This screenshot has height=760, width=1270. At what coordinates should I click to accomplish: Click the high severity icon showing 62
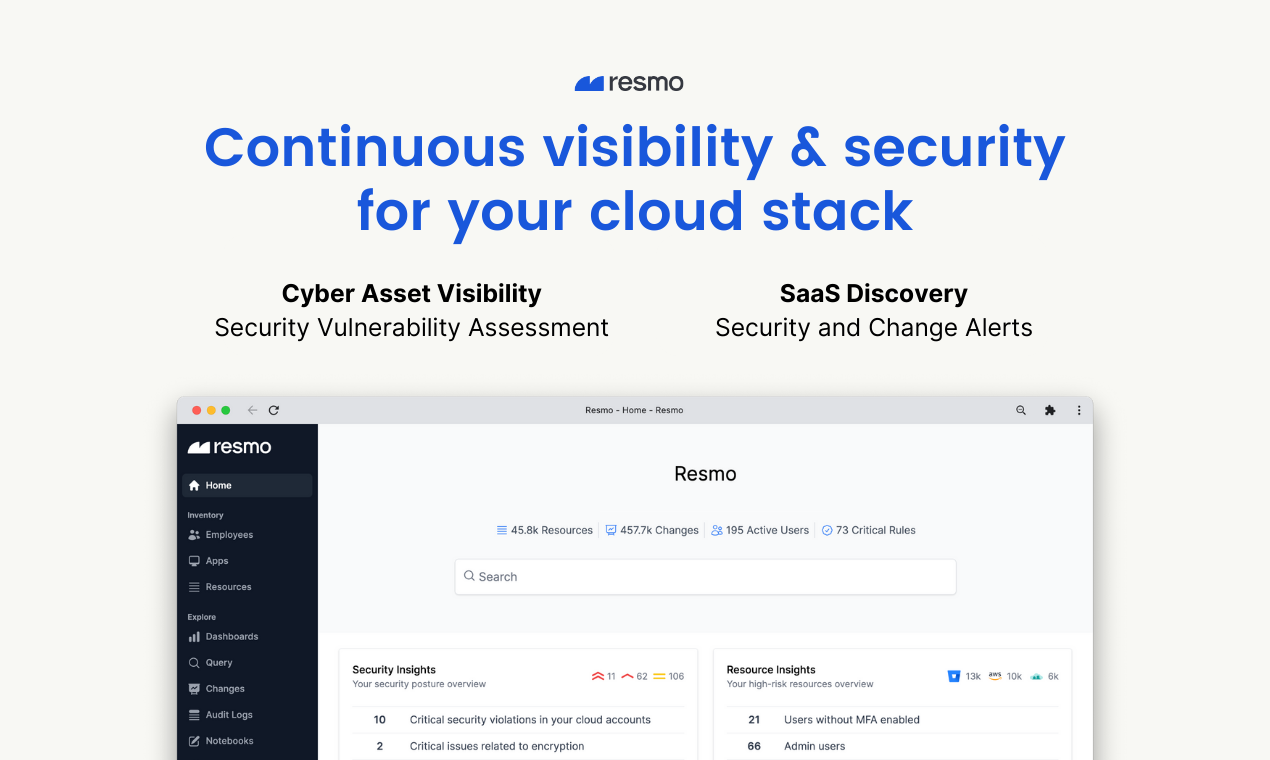(628, 677)
